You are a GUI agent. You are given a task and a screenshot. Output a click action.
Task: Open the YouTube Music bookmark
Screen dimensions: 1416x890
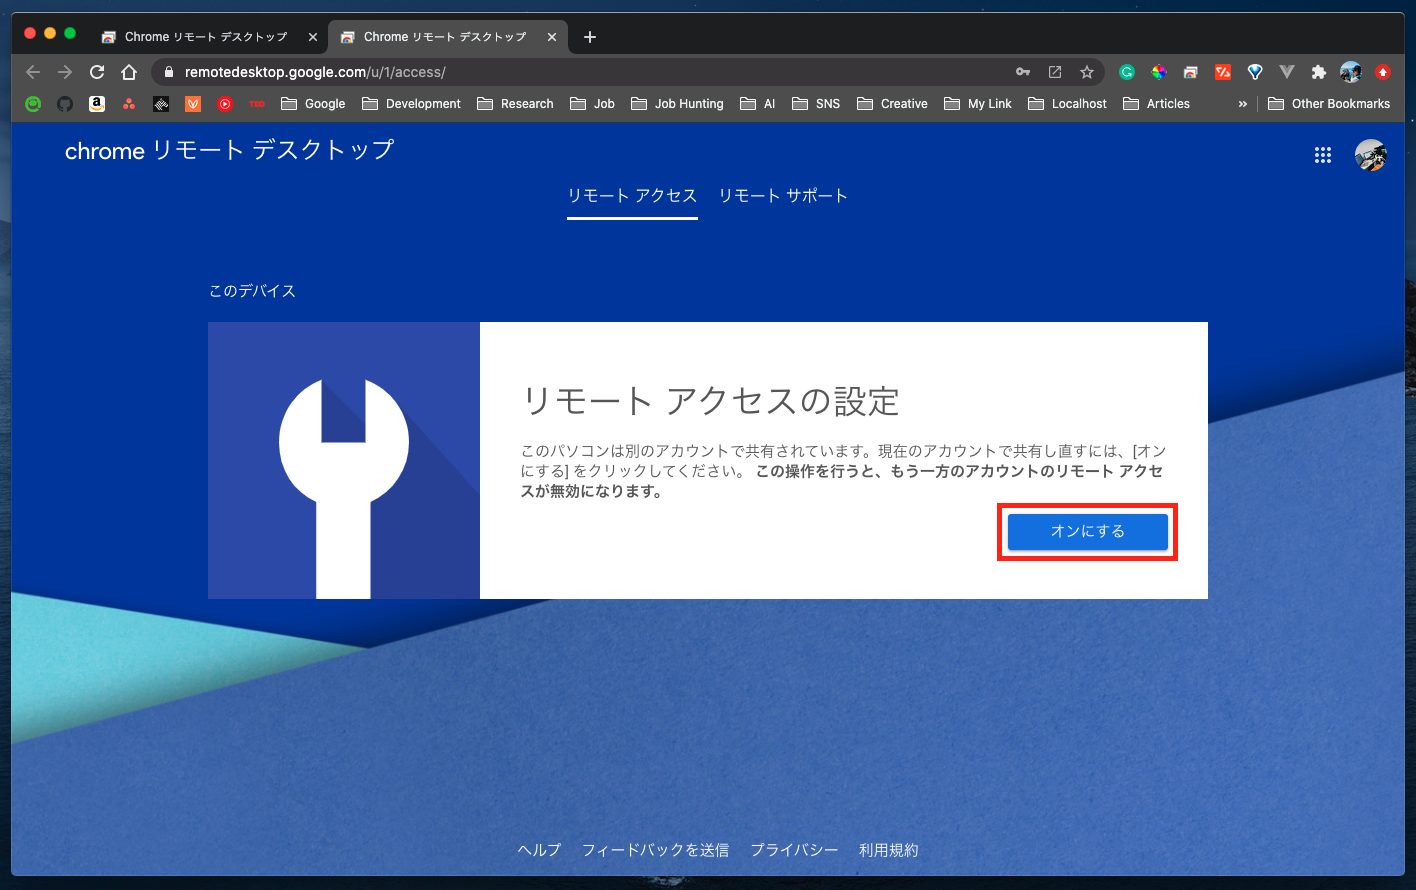pos(225,104)
